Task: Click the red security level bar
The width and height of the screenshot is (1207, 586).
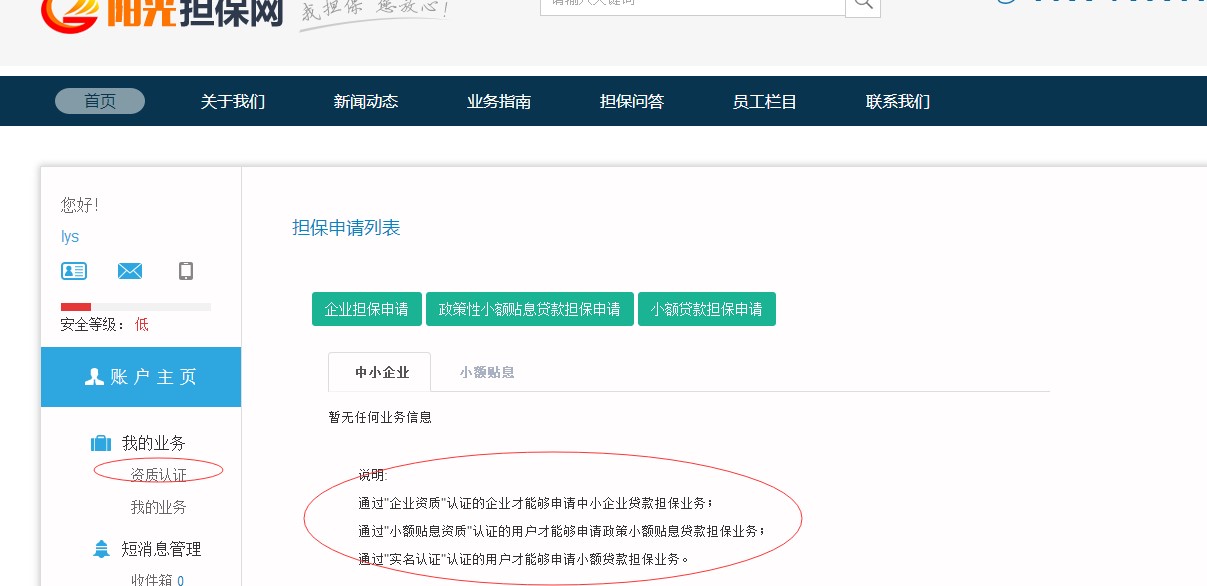Action: [x=76, y=307]
